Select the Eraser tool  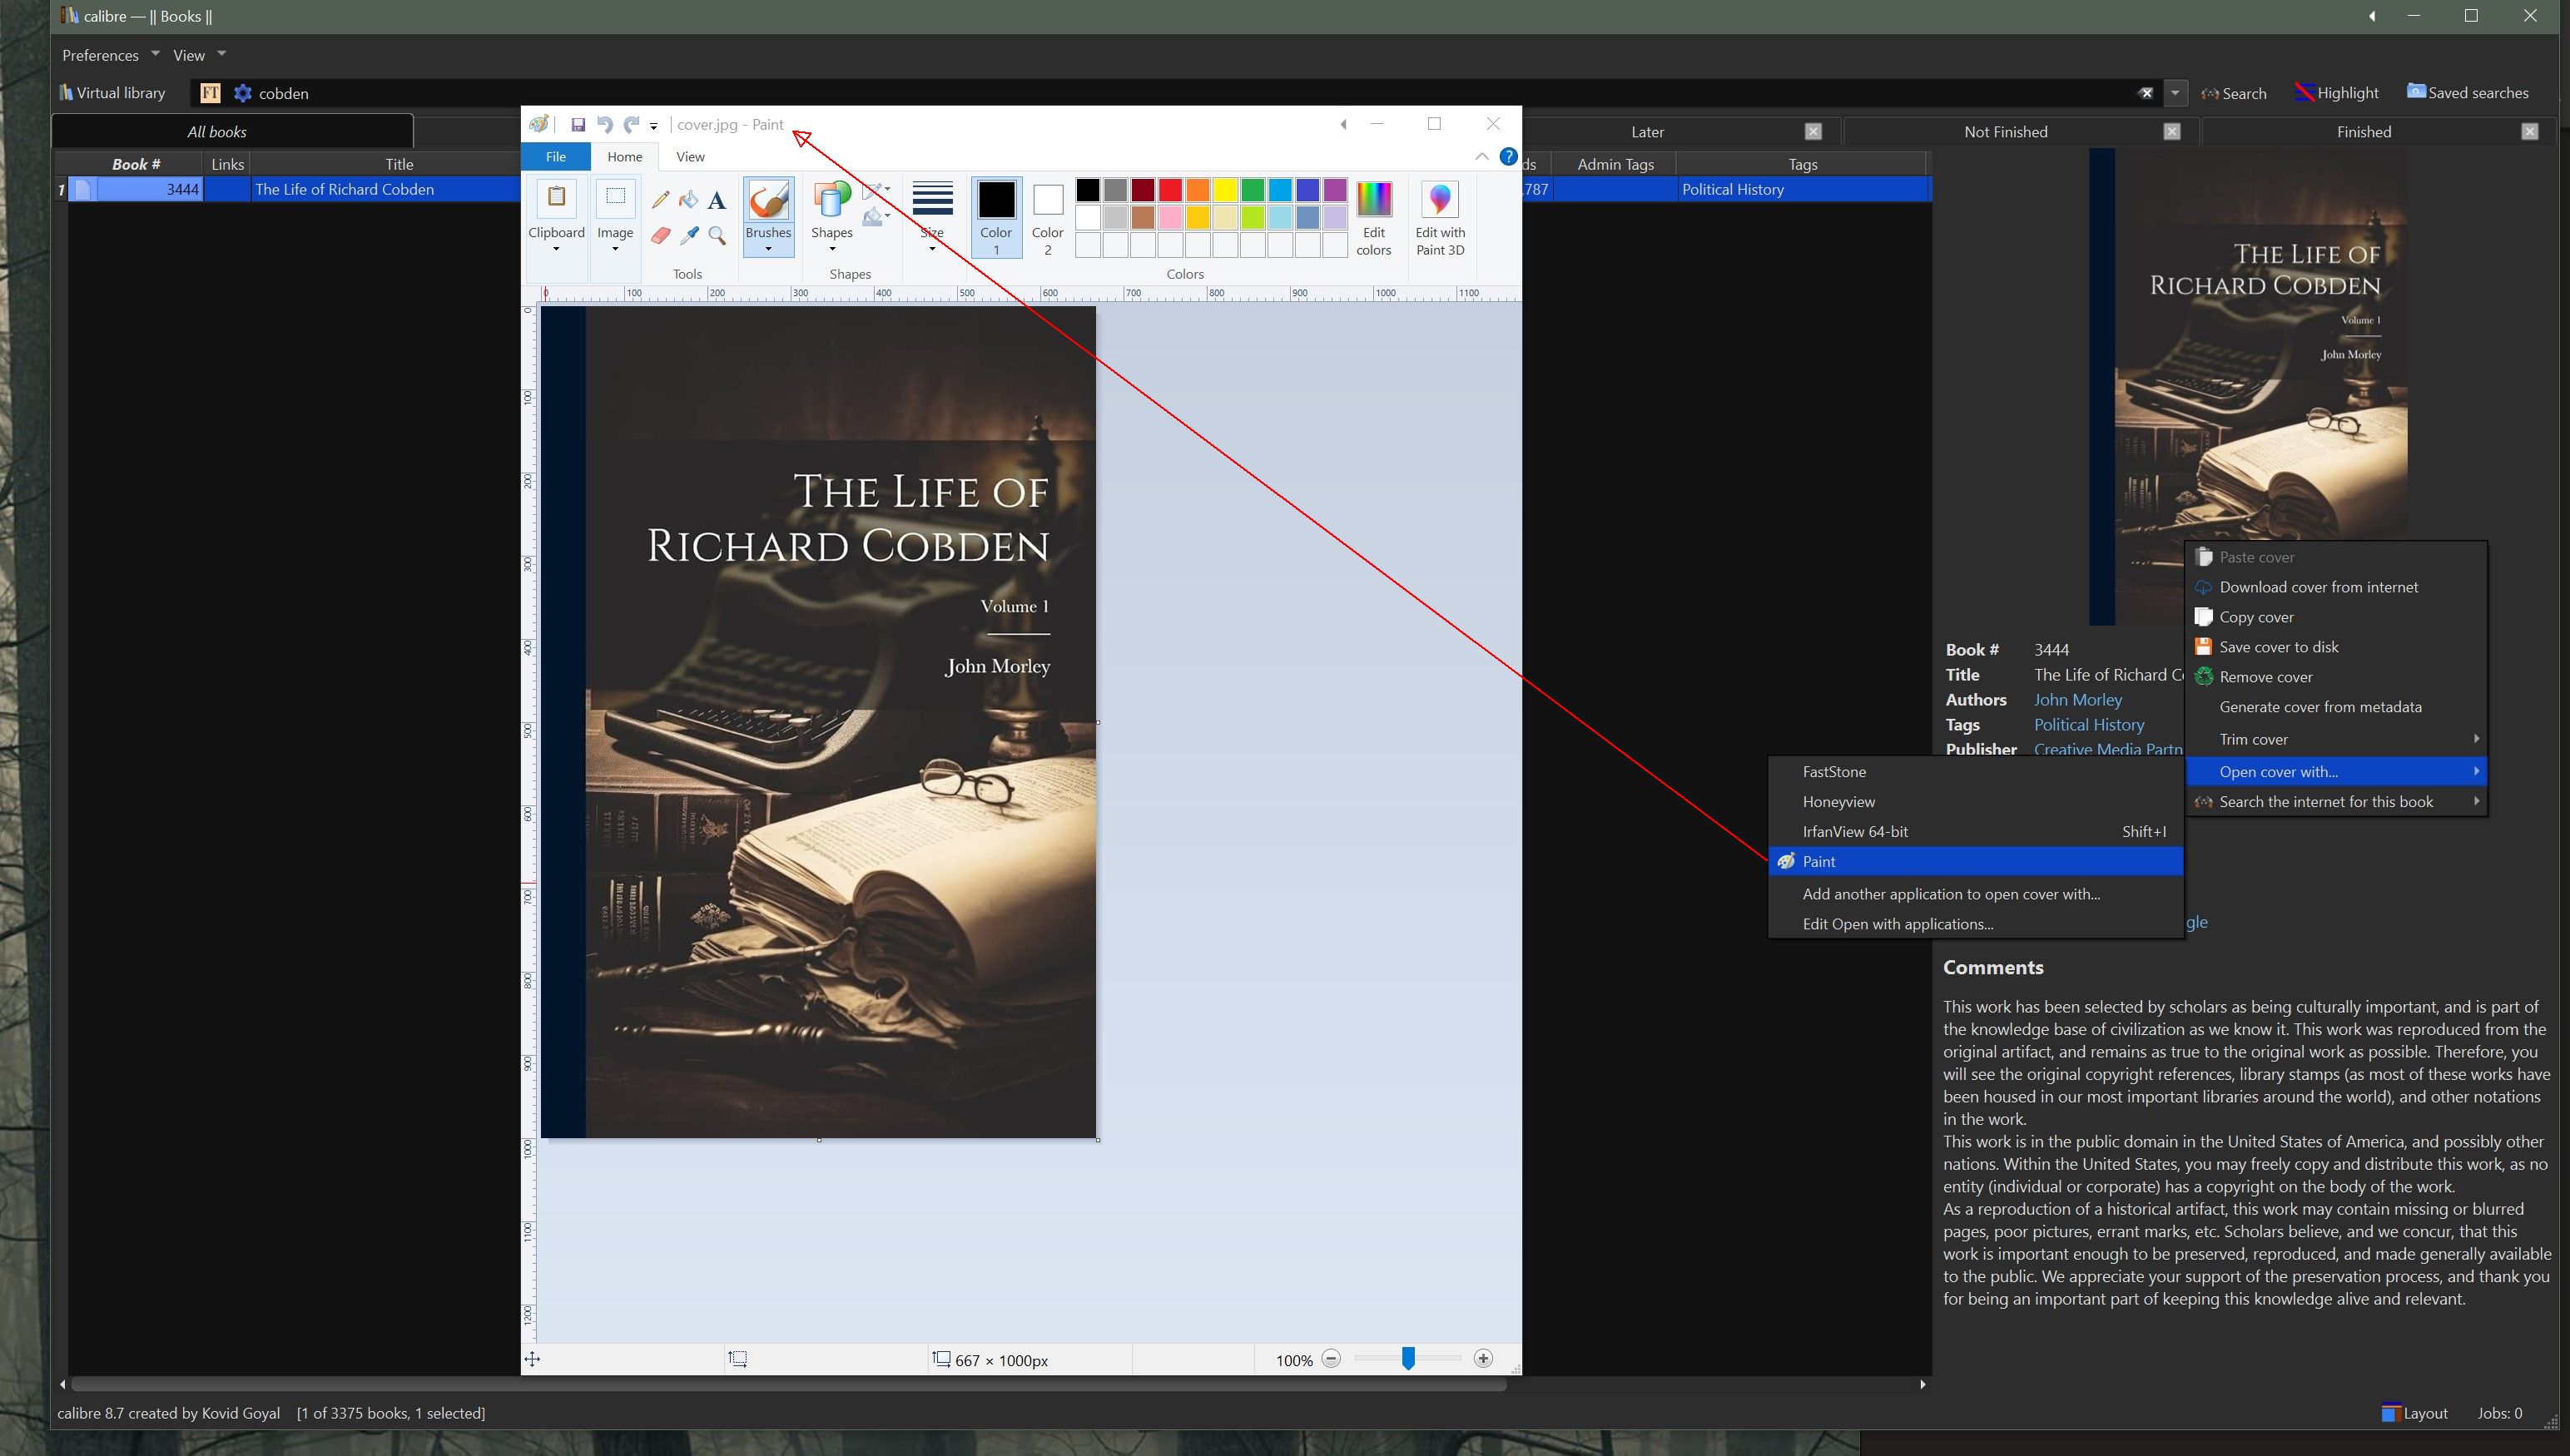(x=660, y=236)
